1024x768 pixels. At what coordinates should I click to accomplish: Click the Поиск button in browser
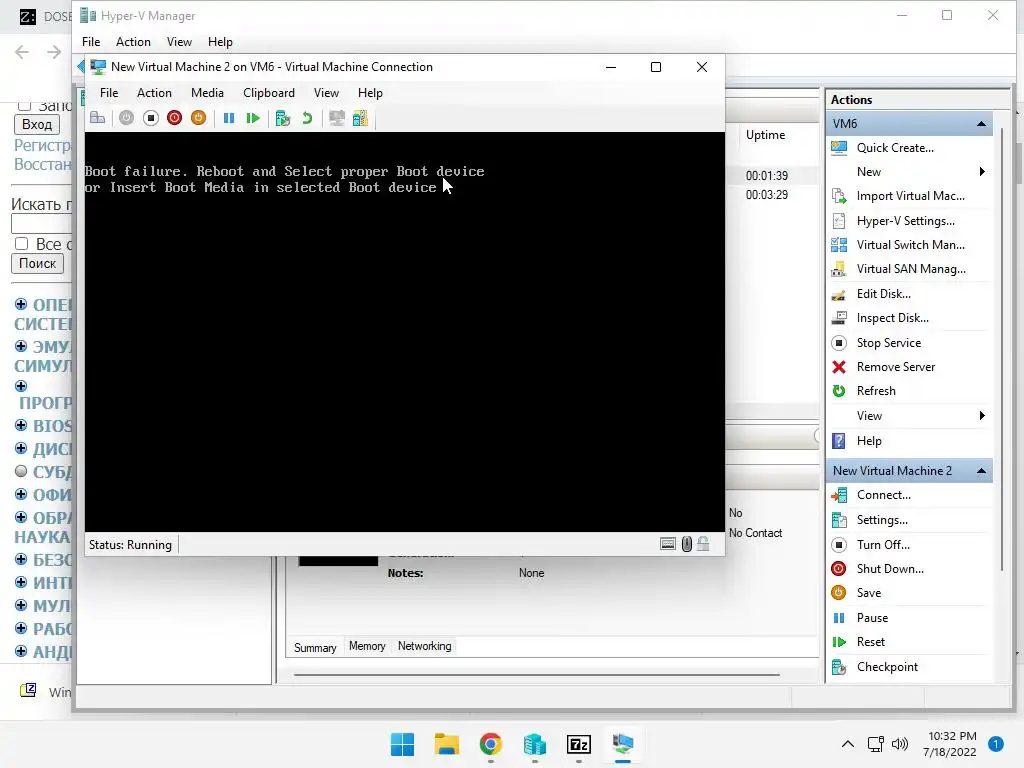tap(37, 263)
